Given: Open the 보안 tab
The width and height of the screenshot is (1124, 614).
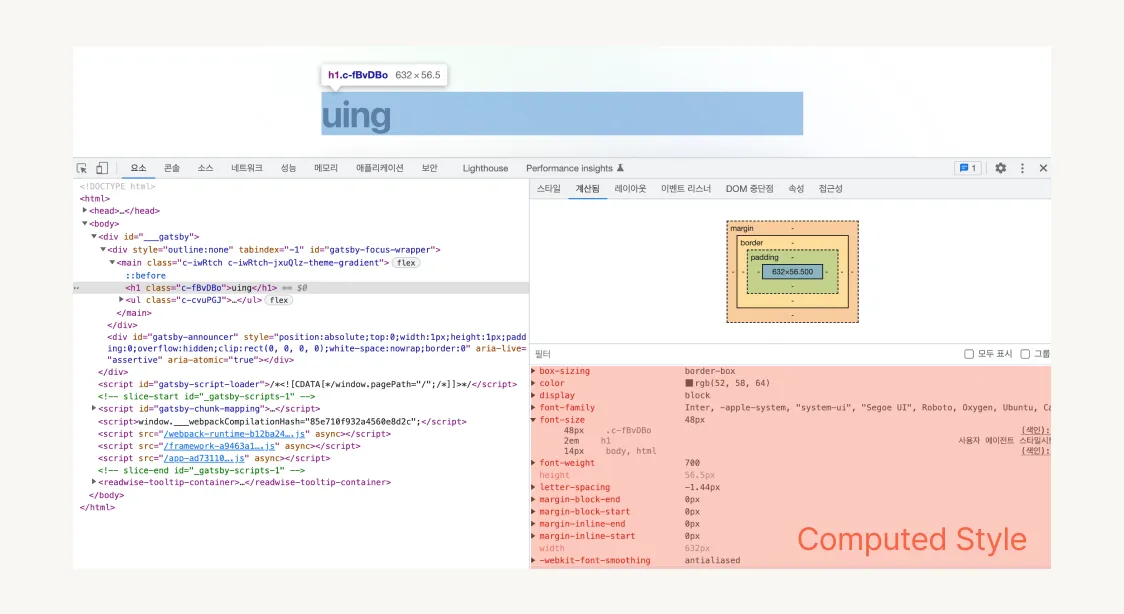Looking at the screenshot, I should pos(429,168).
